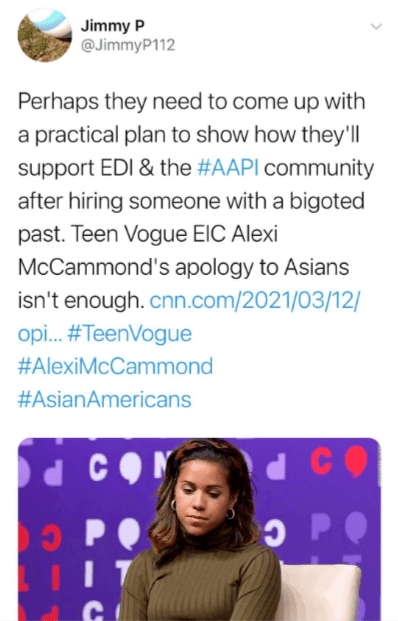Tap the red speech-bubble graphic in photo corner
This screenshot has width=398, height=621.
click(356, 461)
